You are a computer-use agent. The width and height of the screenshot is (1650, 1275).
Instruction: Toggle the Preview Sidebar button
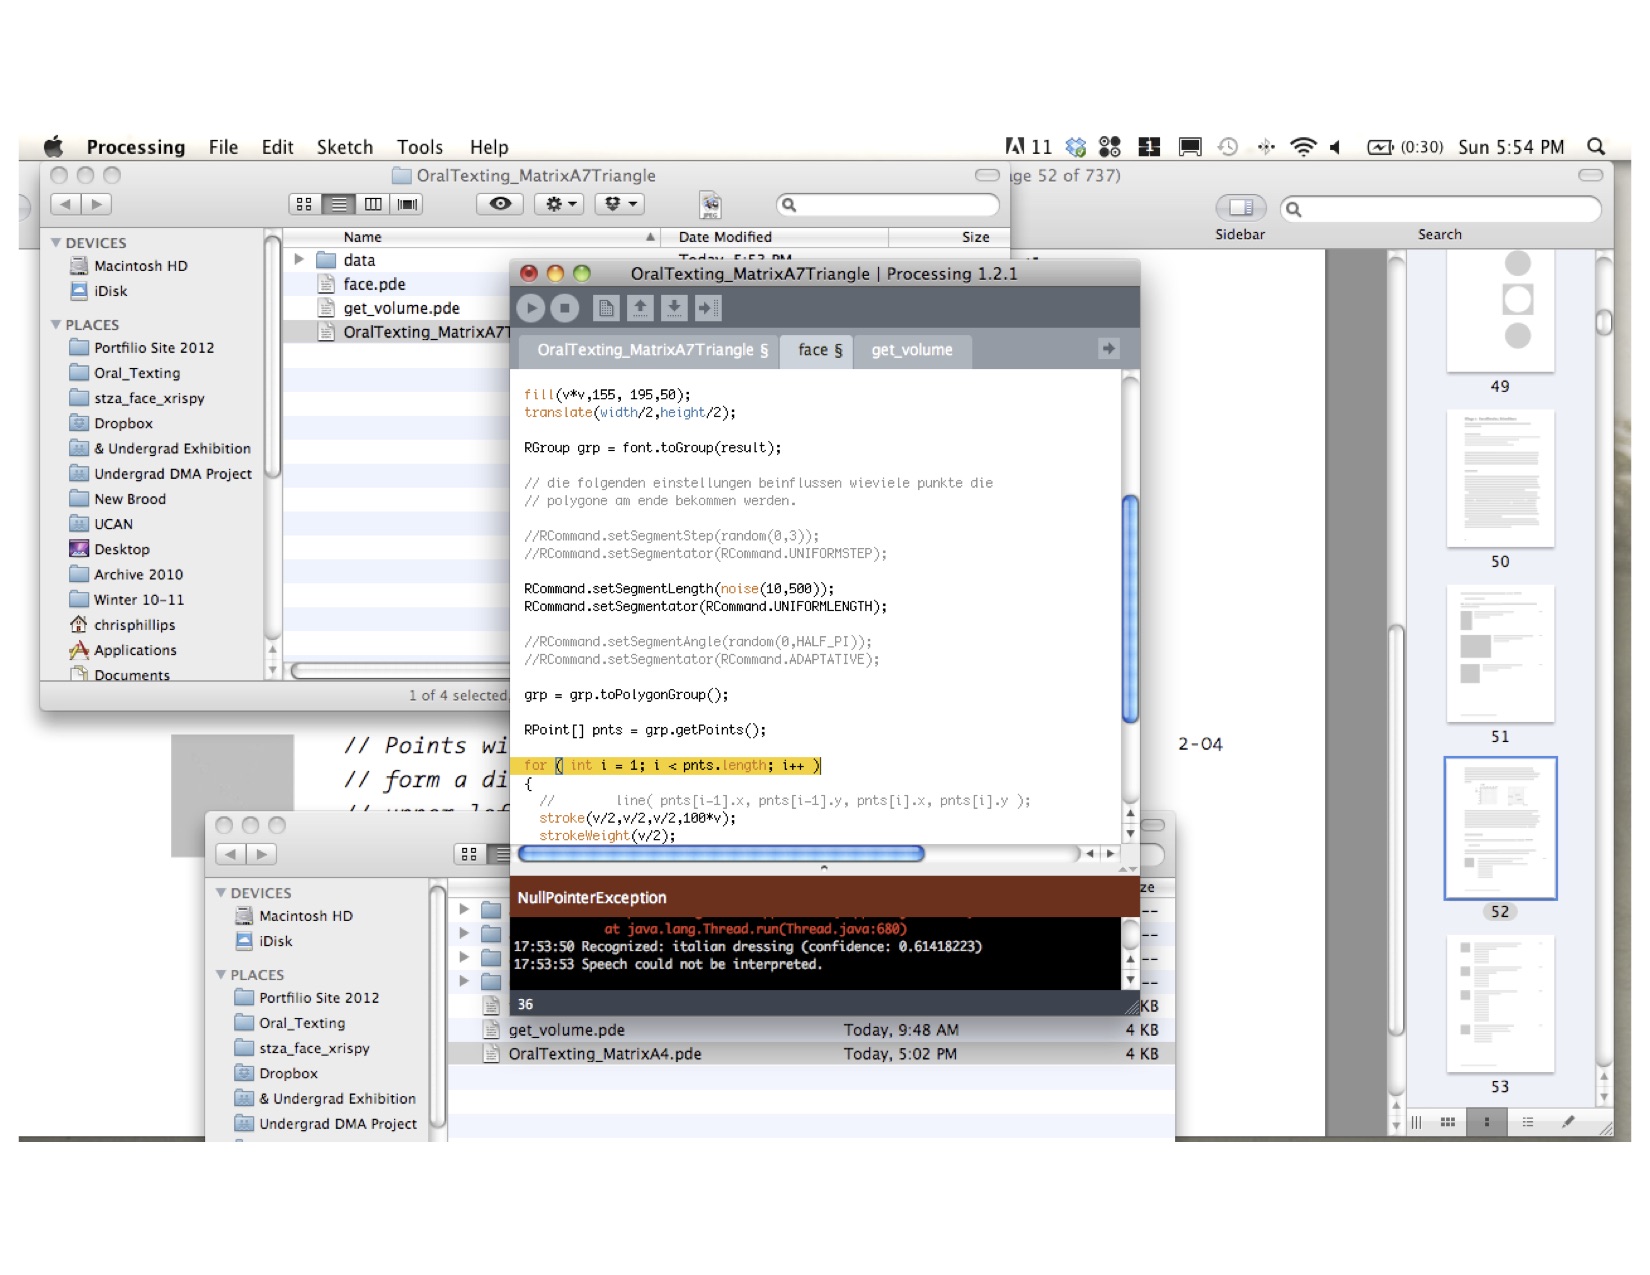1240,208
